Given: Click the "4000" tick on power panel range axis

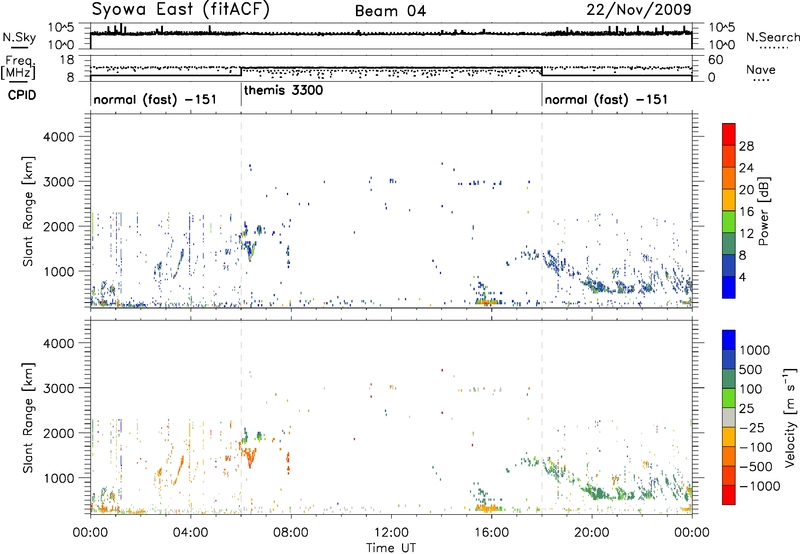Looking at the screenshot, I should pos(59,137).
